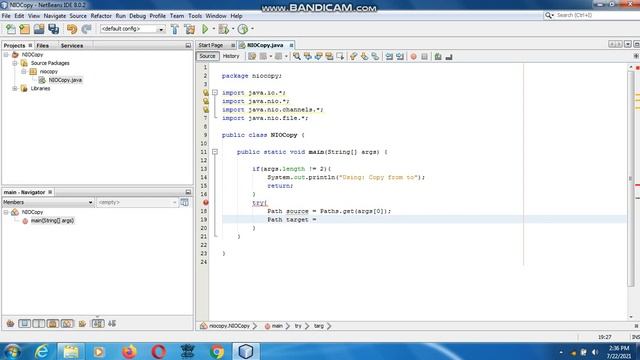Click the Source view button
640x360 pixels.
point(207,56)
